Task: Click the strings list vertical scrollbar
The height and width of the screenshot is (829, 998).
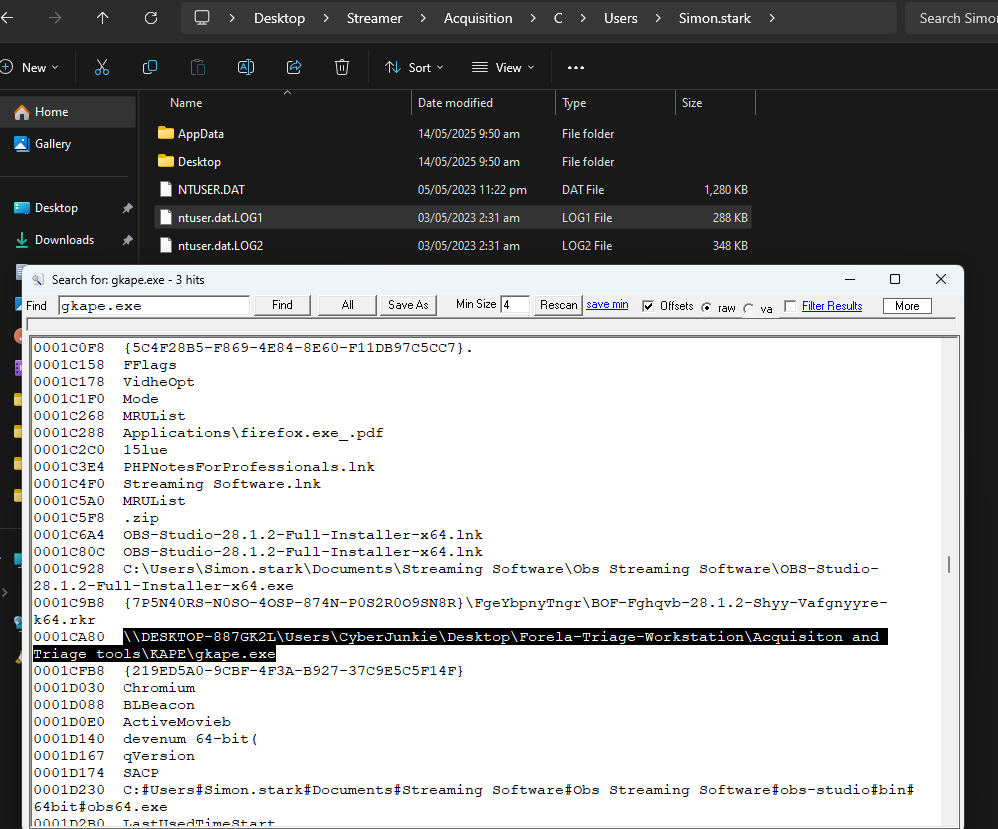Action: coord(949,565)
